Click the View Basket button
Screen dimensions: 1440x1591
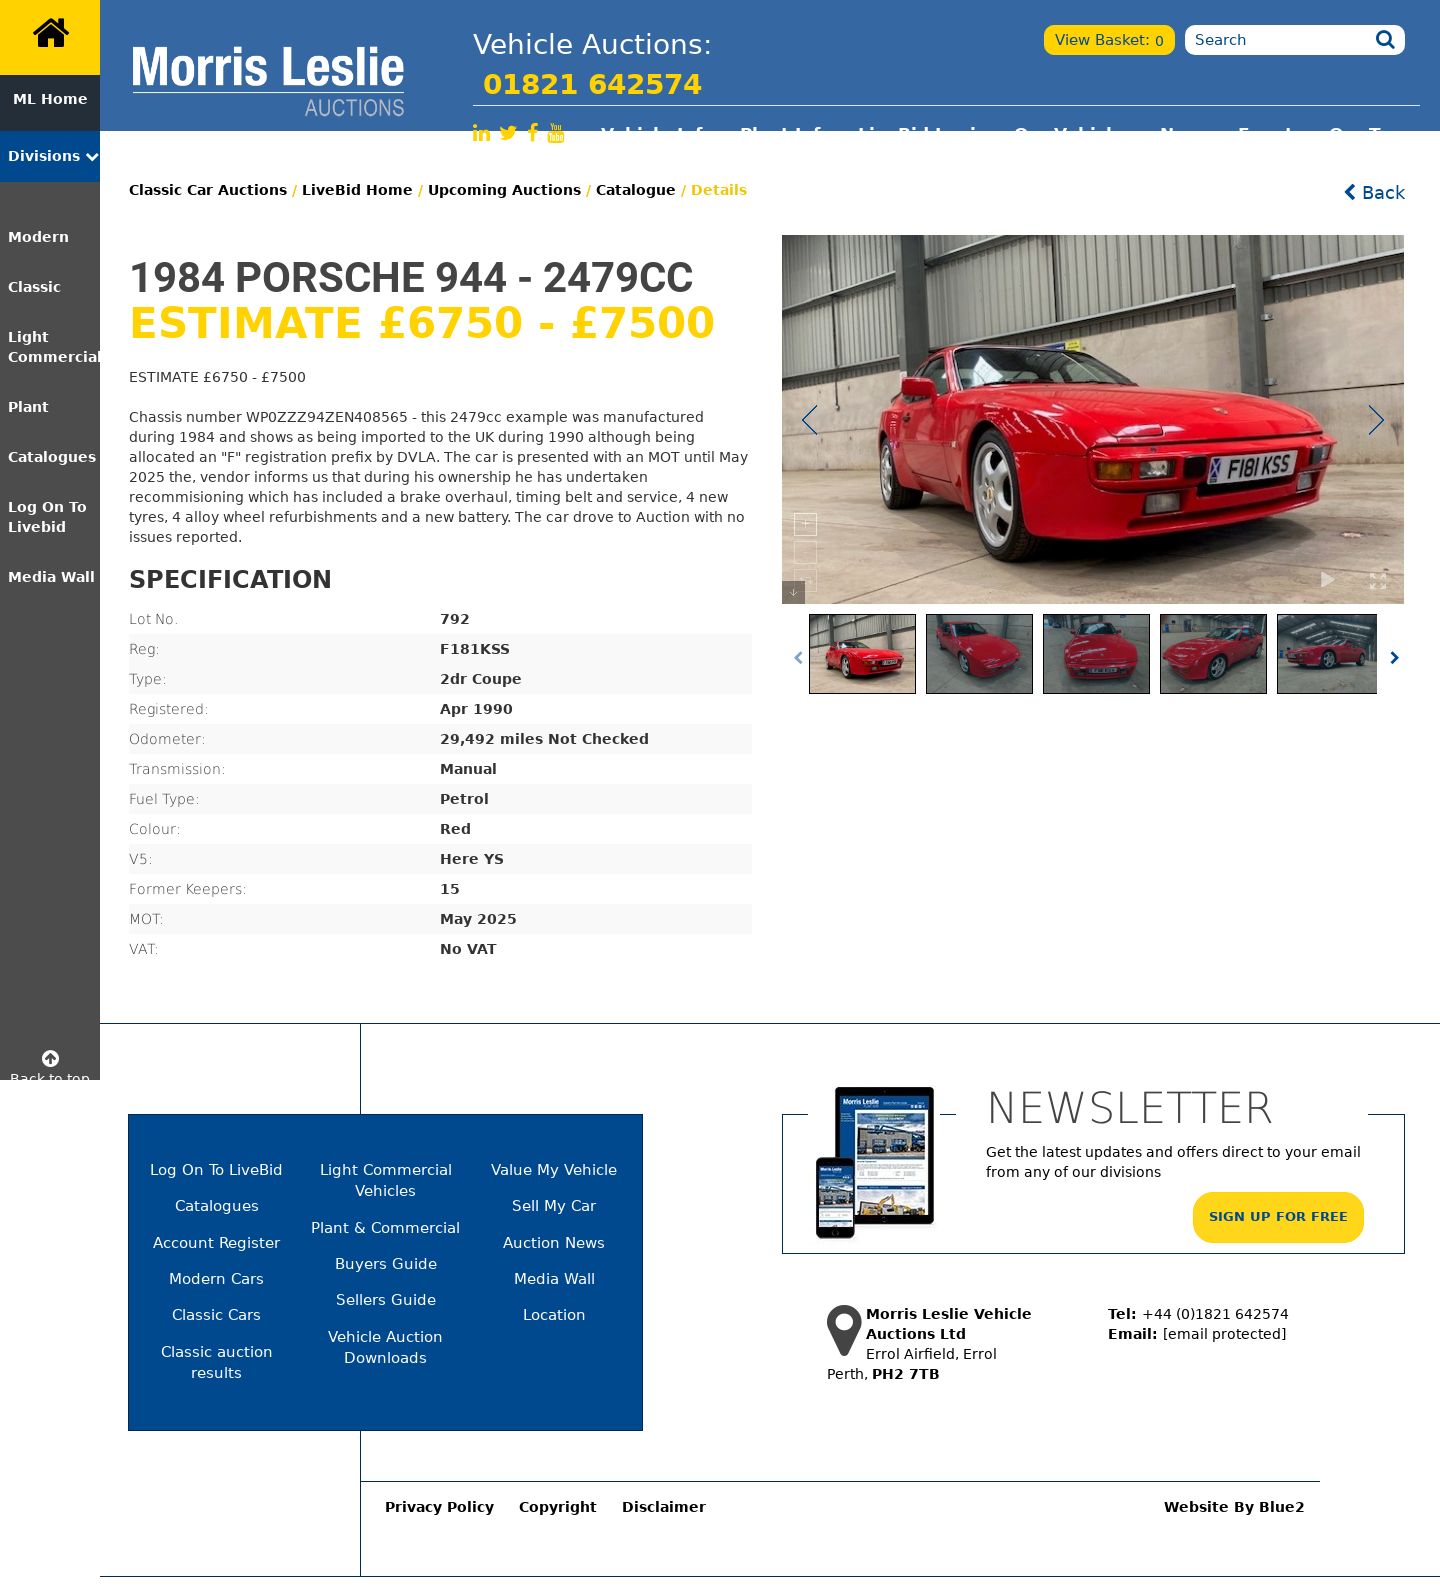(1109, 40)
